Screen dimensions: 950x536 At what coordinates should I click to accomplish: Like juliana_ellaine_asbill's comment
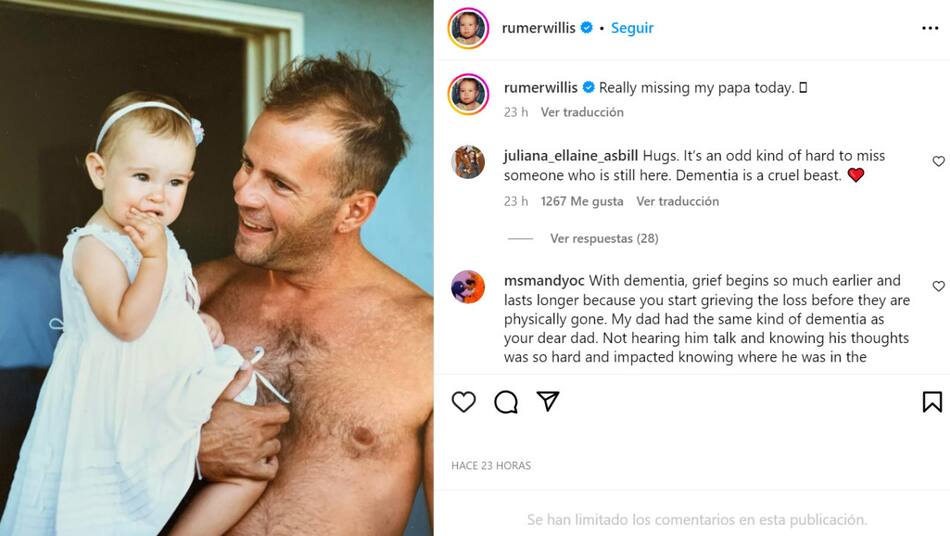click(x=938, y=161)
